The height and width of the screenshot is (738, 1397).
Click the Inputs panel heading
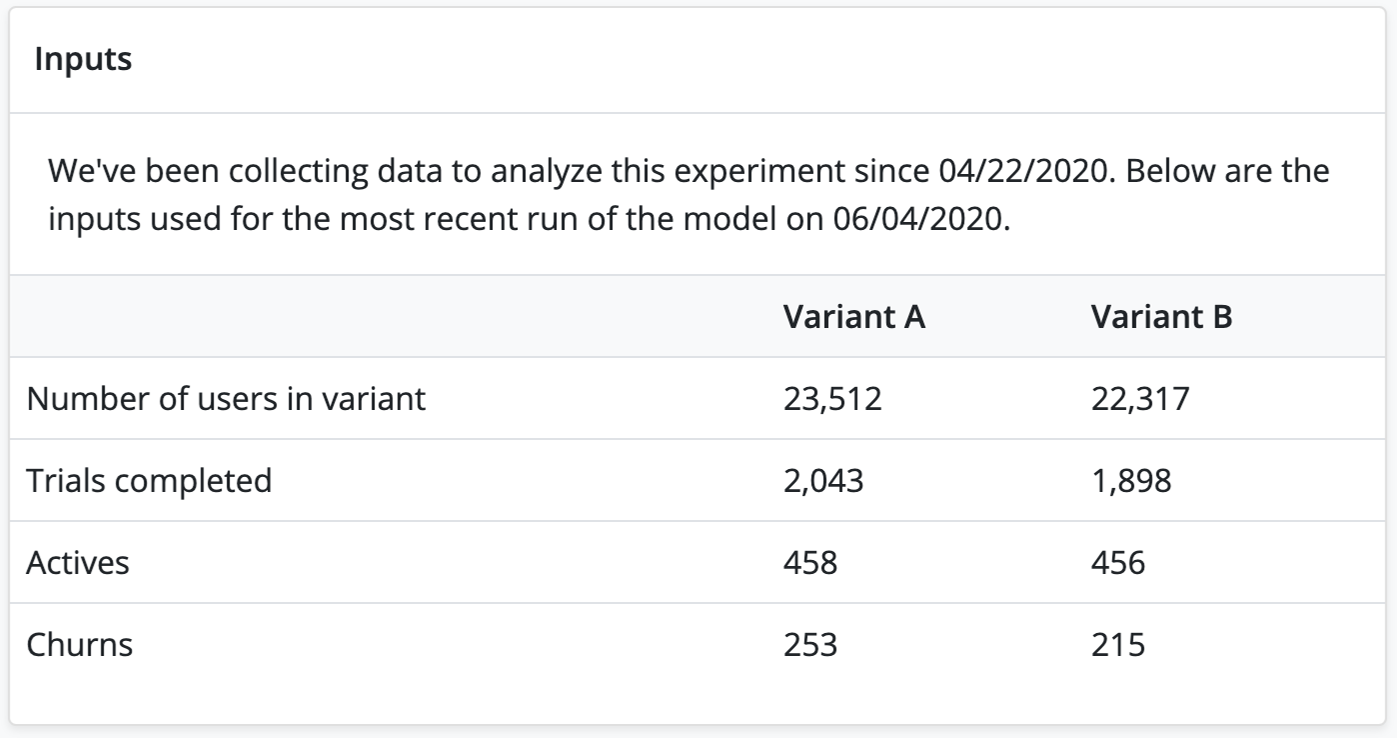[82, 60]
